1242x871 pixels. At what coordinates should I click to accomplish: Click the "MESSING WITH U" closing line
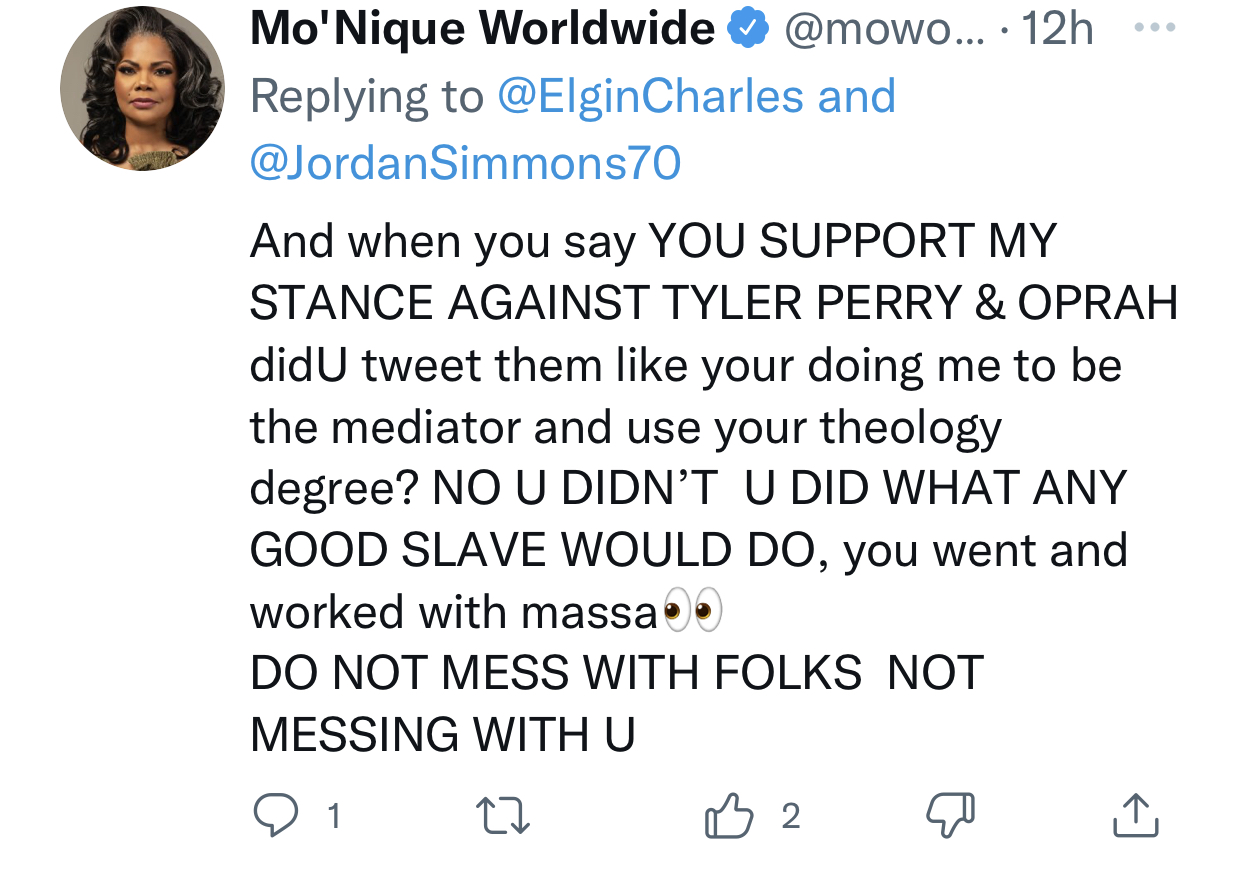click(x=442, y=735)
